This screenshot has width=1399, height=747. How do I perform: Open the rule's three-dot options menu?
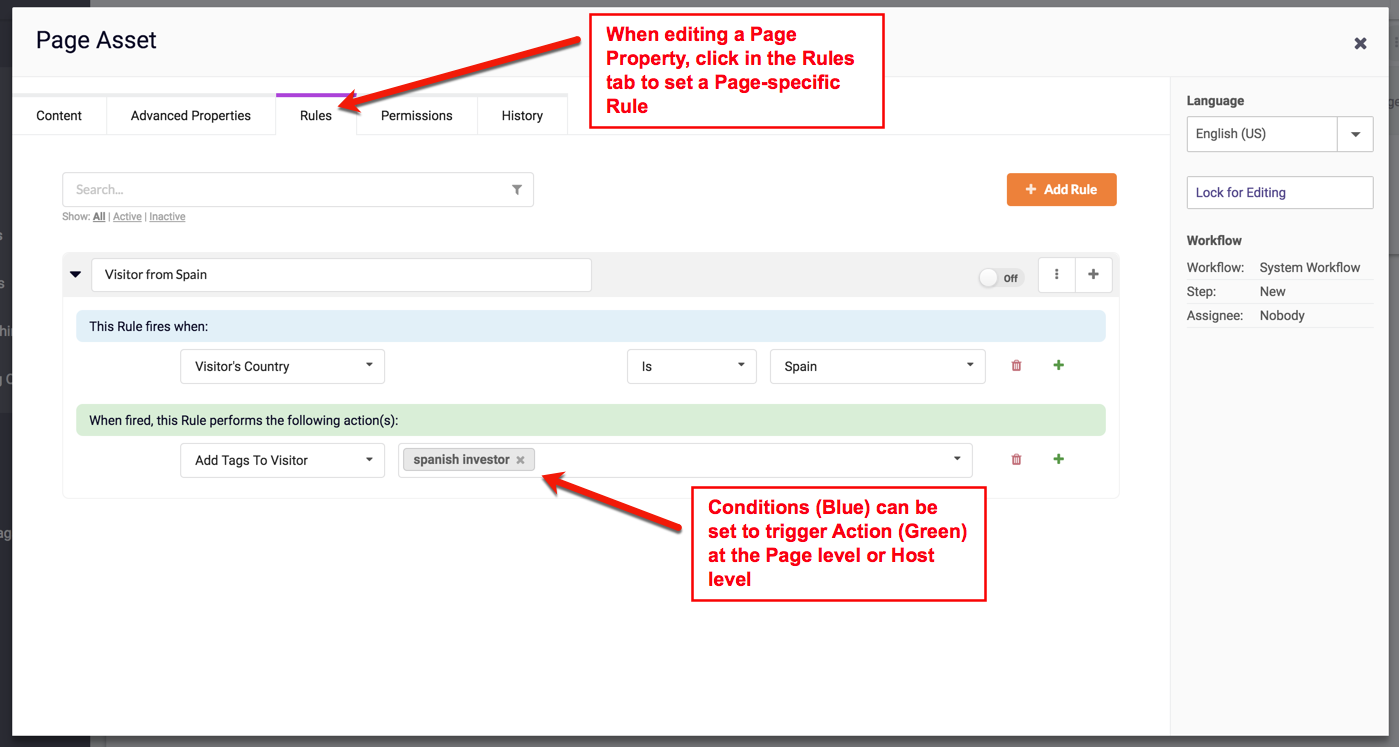[1056, 275]
